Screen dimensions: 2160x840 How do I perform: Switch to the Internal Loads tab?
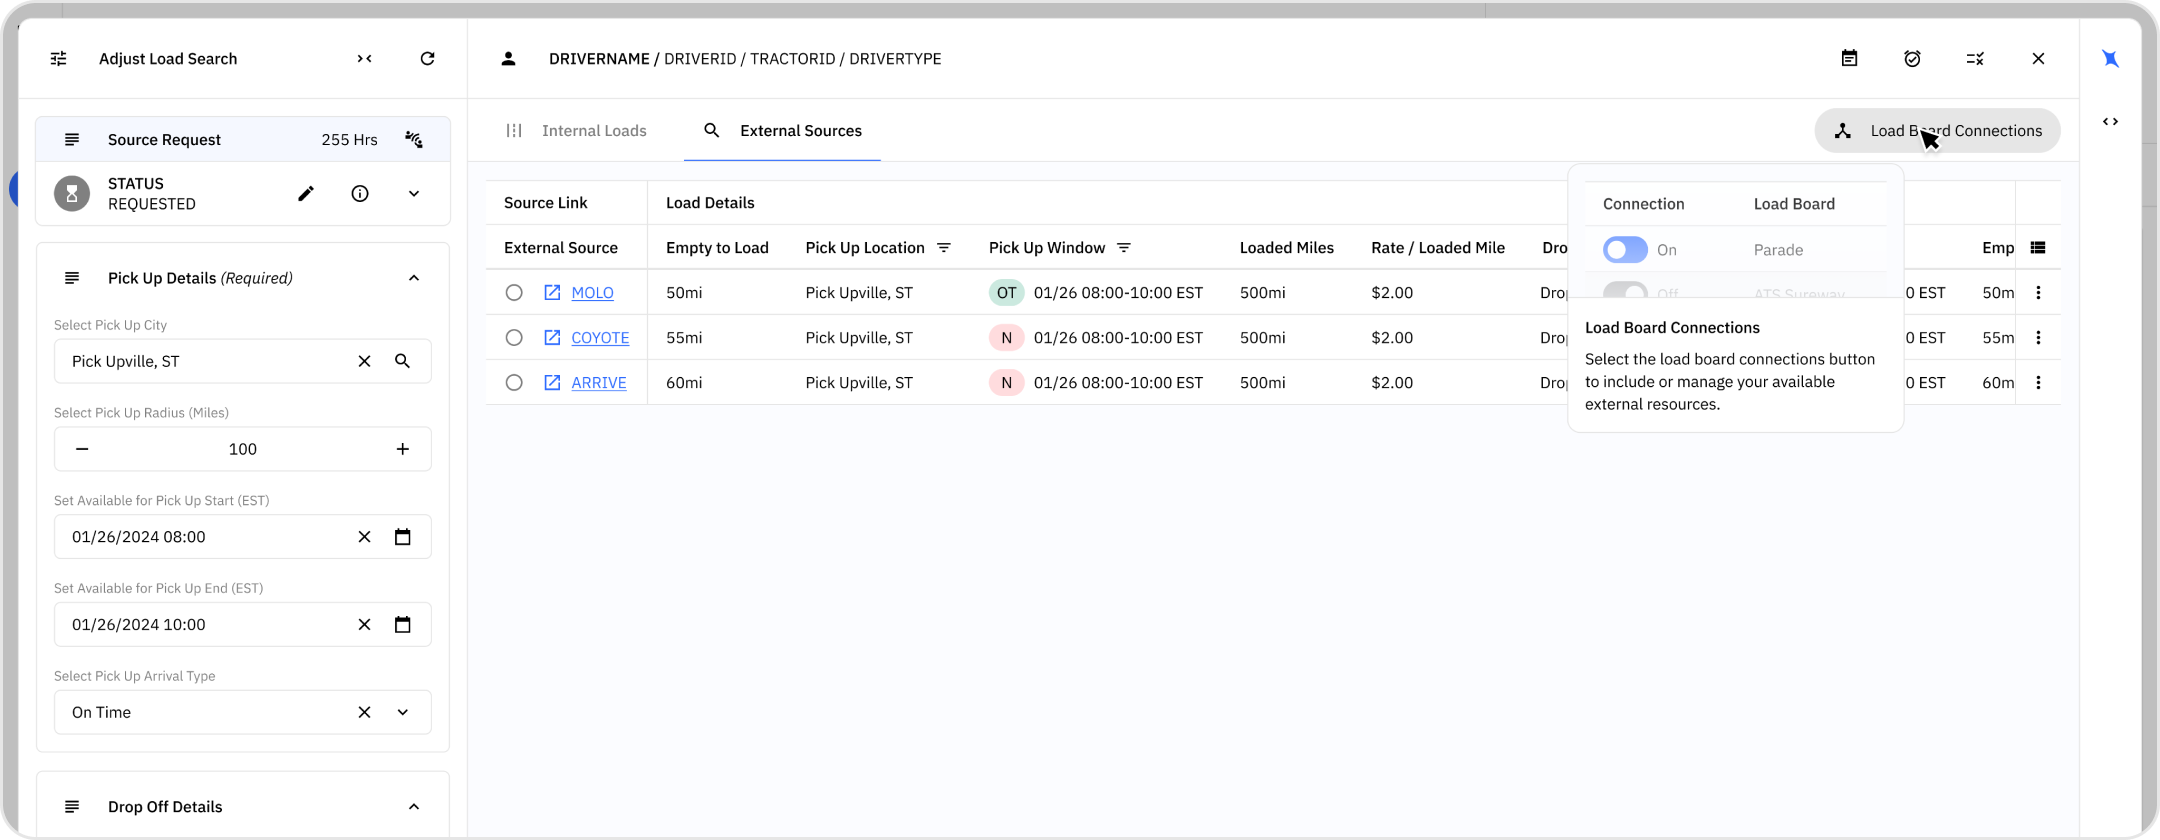(x=576, y=131)
